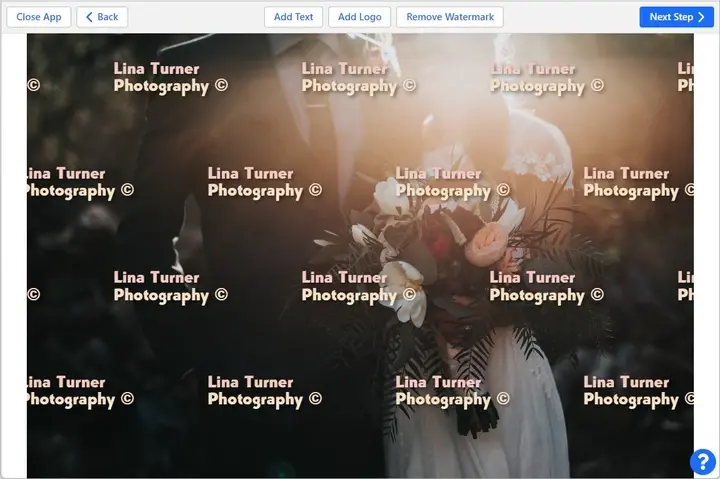Screen dimensions: 720x479
Task: Choose Add Logo in the toolbar
Action: (359, 17)
